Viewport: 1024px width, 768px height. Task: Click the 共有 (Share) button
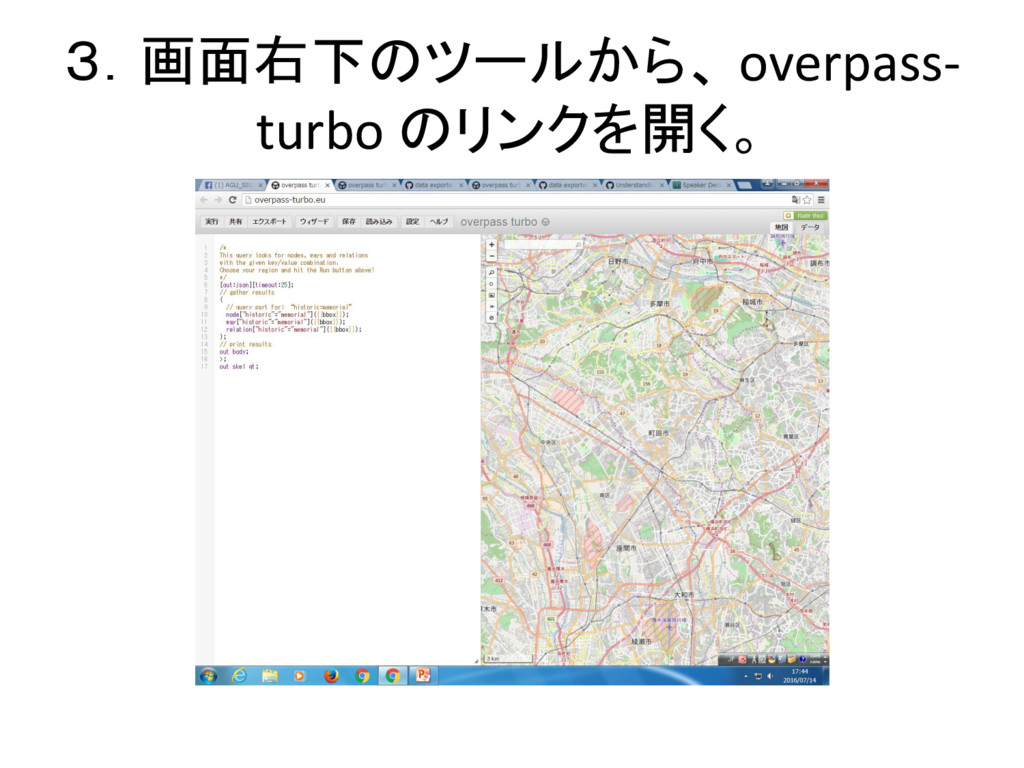click(x=236, y=222)
